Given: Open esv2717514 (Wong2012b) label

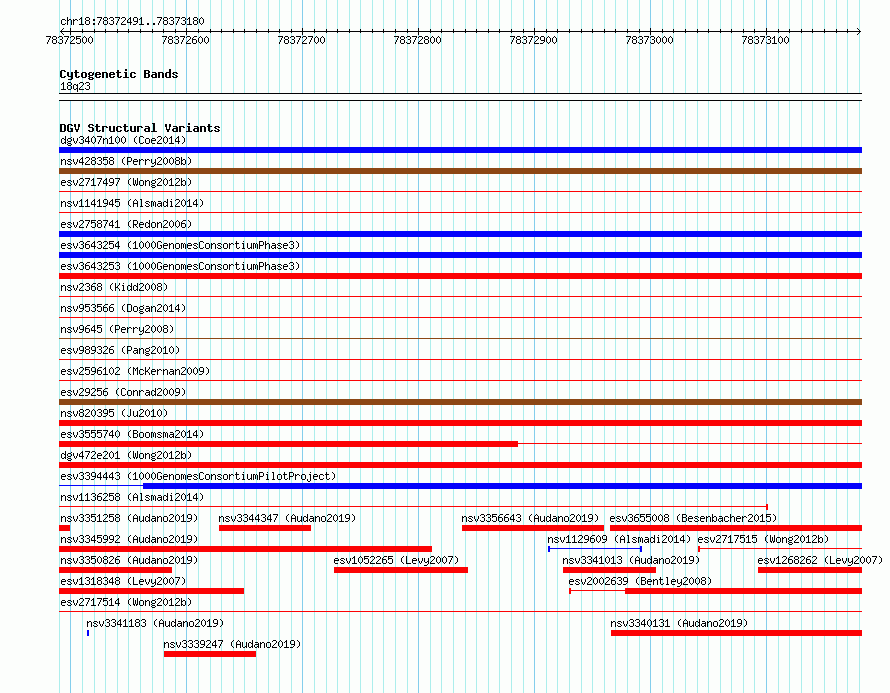Looking at the screenshot, I should click(x=126, y=602).
